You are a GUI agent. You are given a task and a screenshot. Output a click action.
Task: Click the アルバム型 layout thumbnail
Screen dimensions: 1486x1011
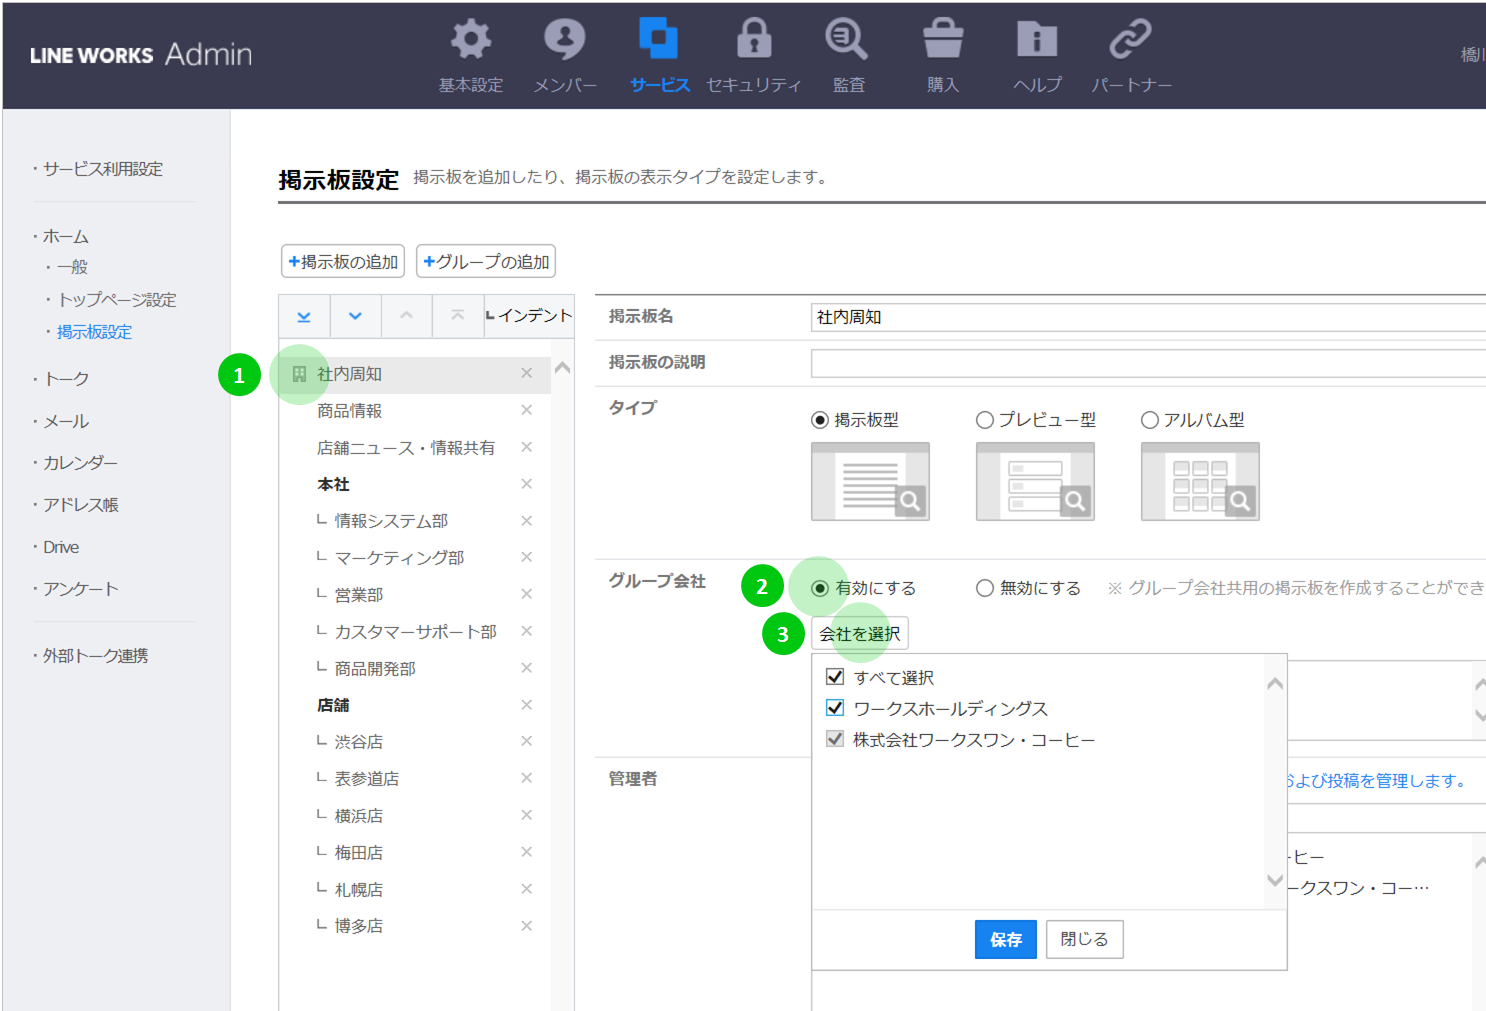[x=1199, y=482]
